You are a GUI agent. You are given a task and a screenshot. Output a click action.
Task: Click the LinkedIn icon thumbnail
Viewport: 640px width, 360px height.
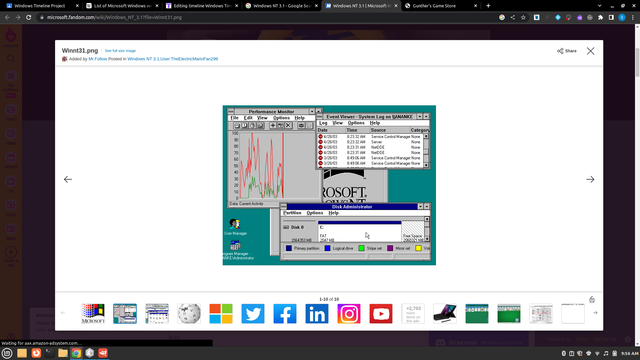pyautogui.click(x=317, y=313)
